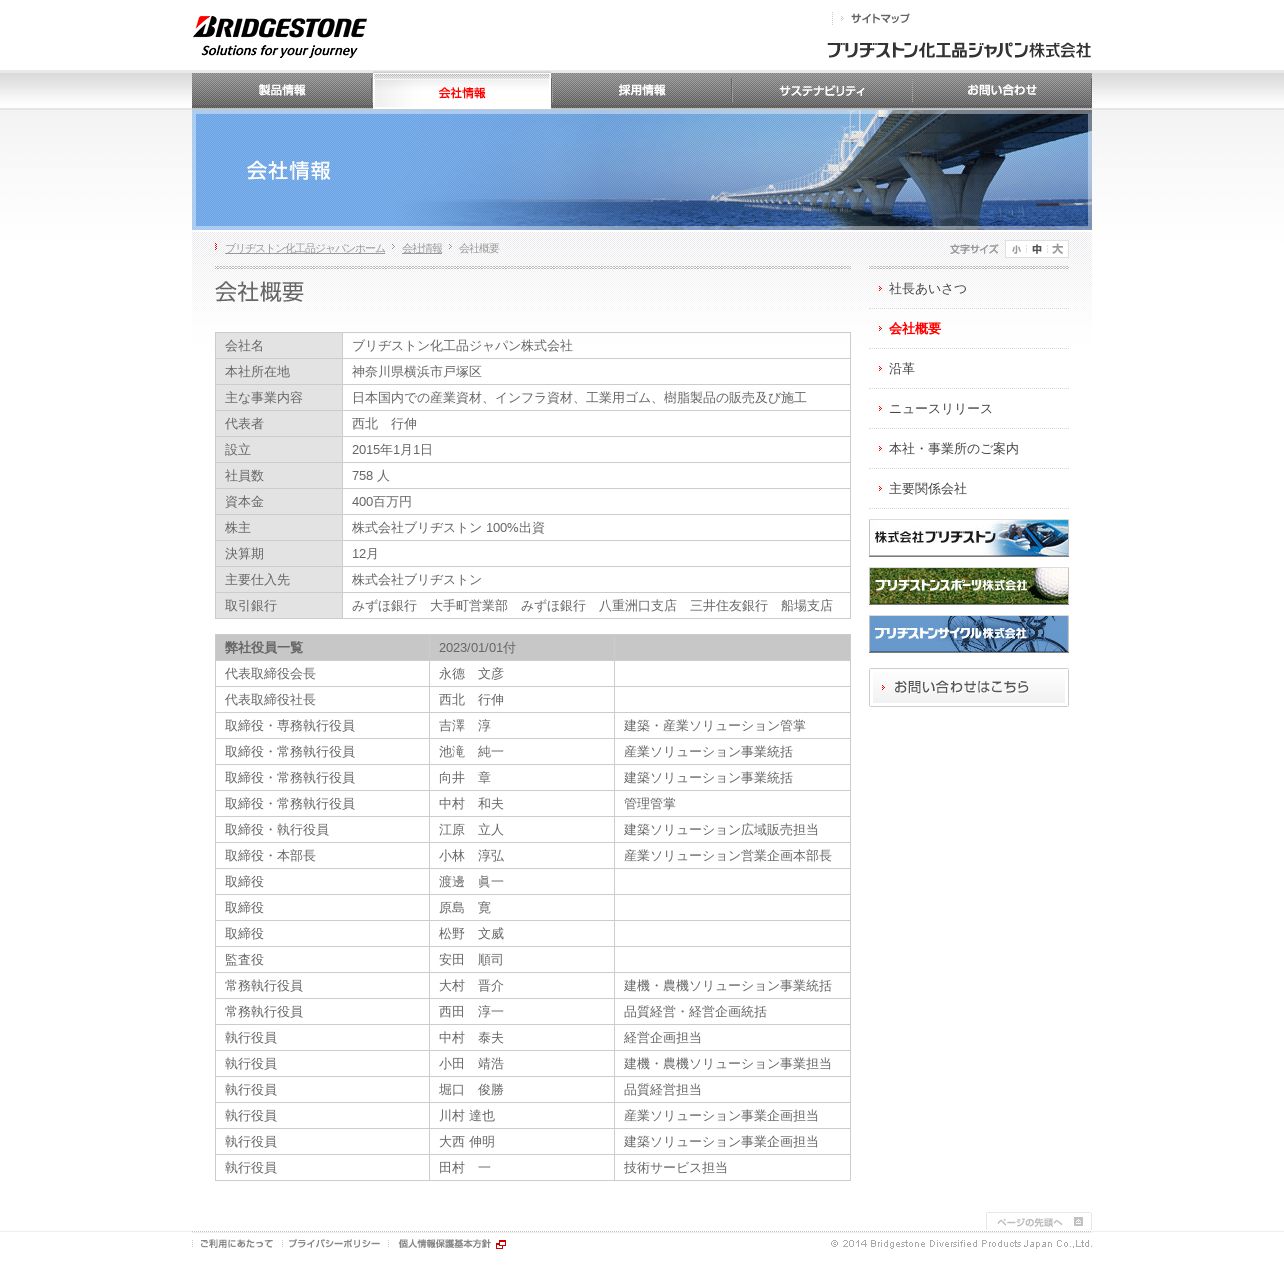Screen dimensions: 1284x1282
Task: Click the name 小林 淳弘
Action: pos(471,856)
